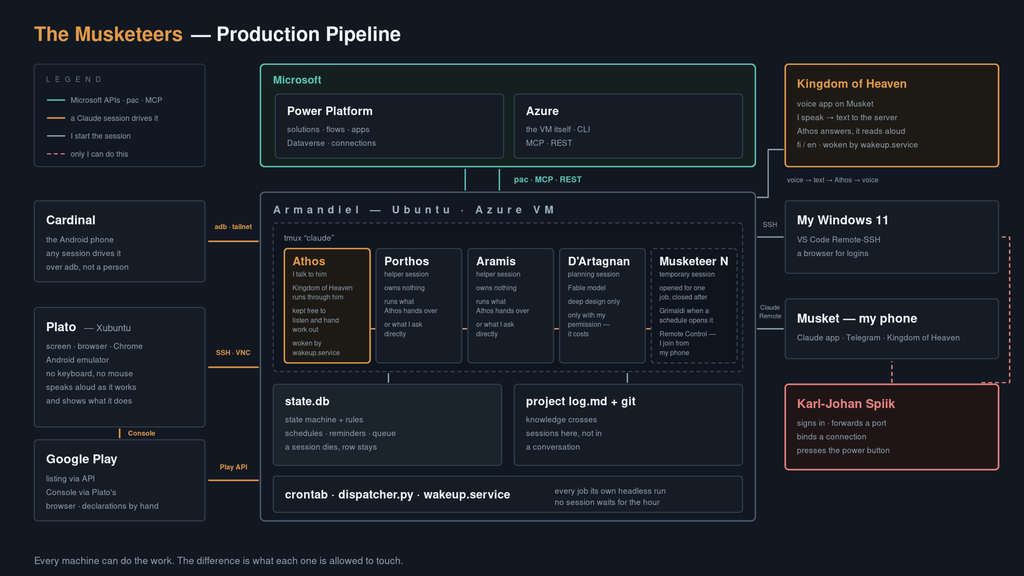Click "the Android phone" text in Cardinal
Viewport: 1024px width, 576px height.
[x=80, y=240]
